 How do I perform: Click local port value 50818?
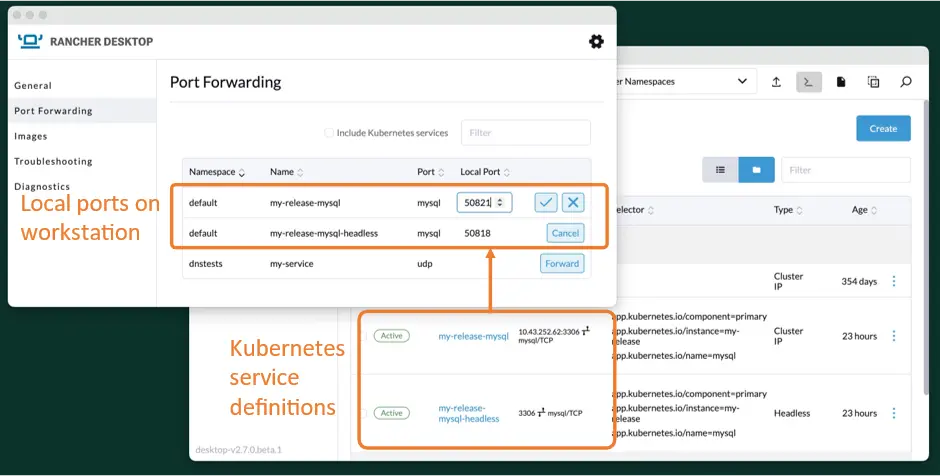click(477, 233)
